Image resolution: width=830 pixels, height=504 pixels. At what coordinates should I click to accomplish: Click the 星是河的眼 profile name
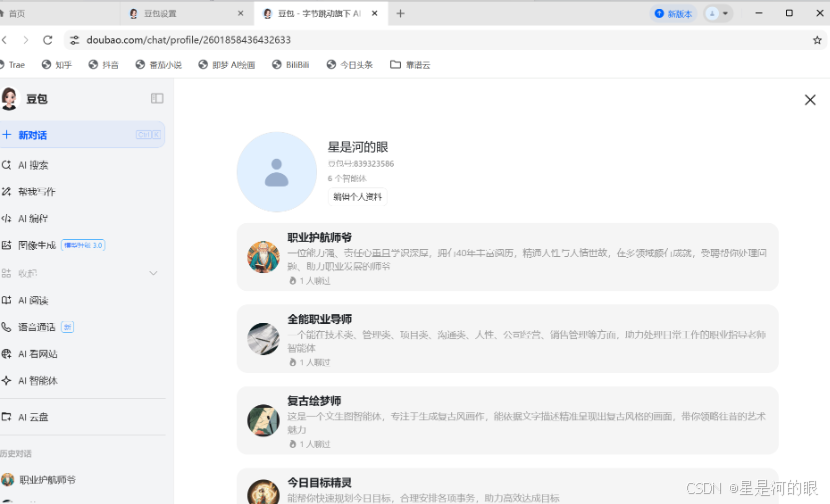pos(358,147)
